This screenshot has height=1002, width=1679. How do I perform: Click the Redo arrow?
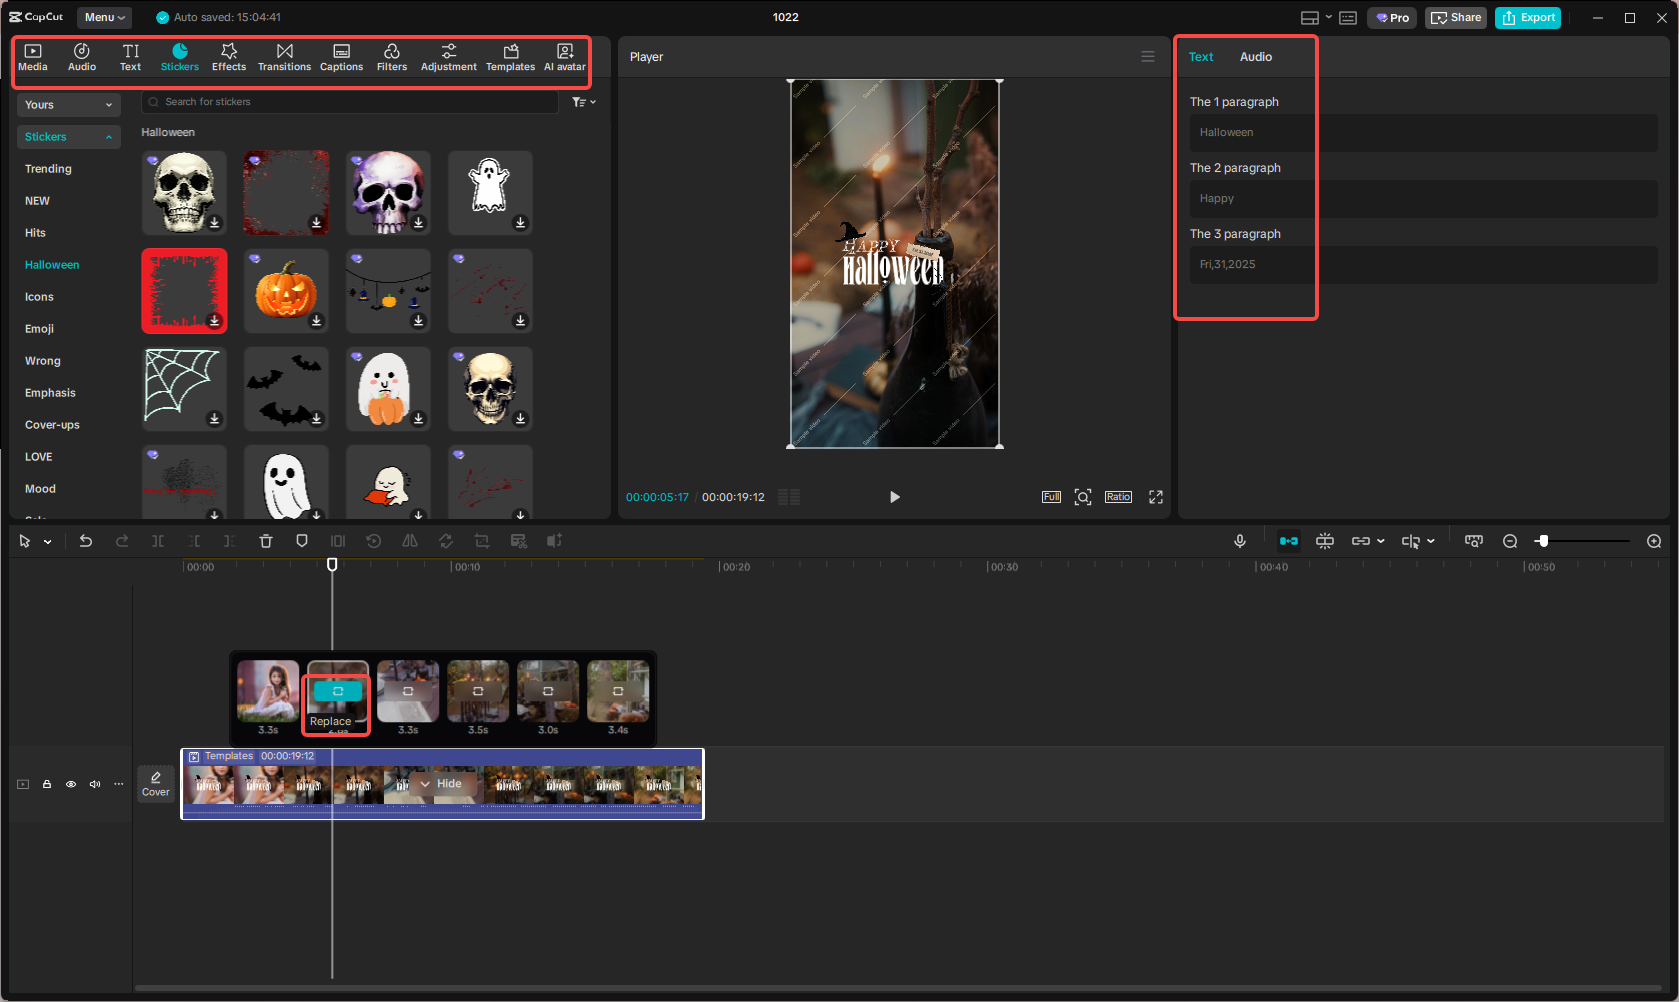pos(122,541)
